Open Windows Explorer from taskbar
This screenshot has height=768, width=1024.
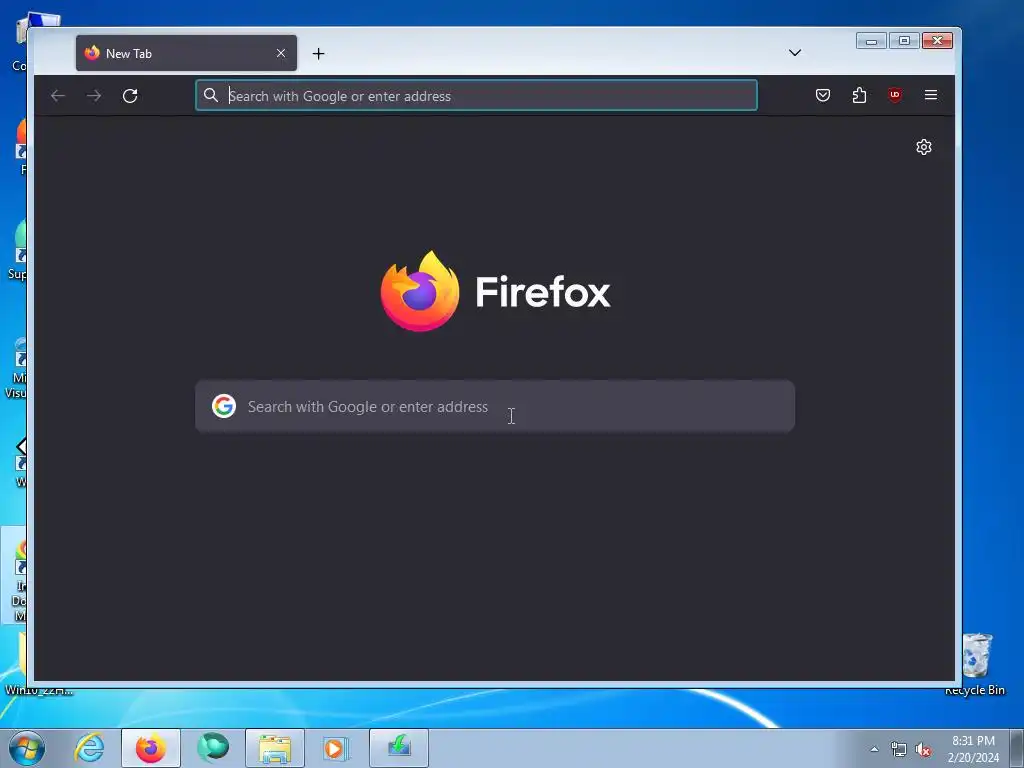coord(275,748)
